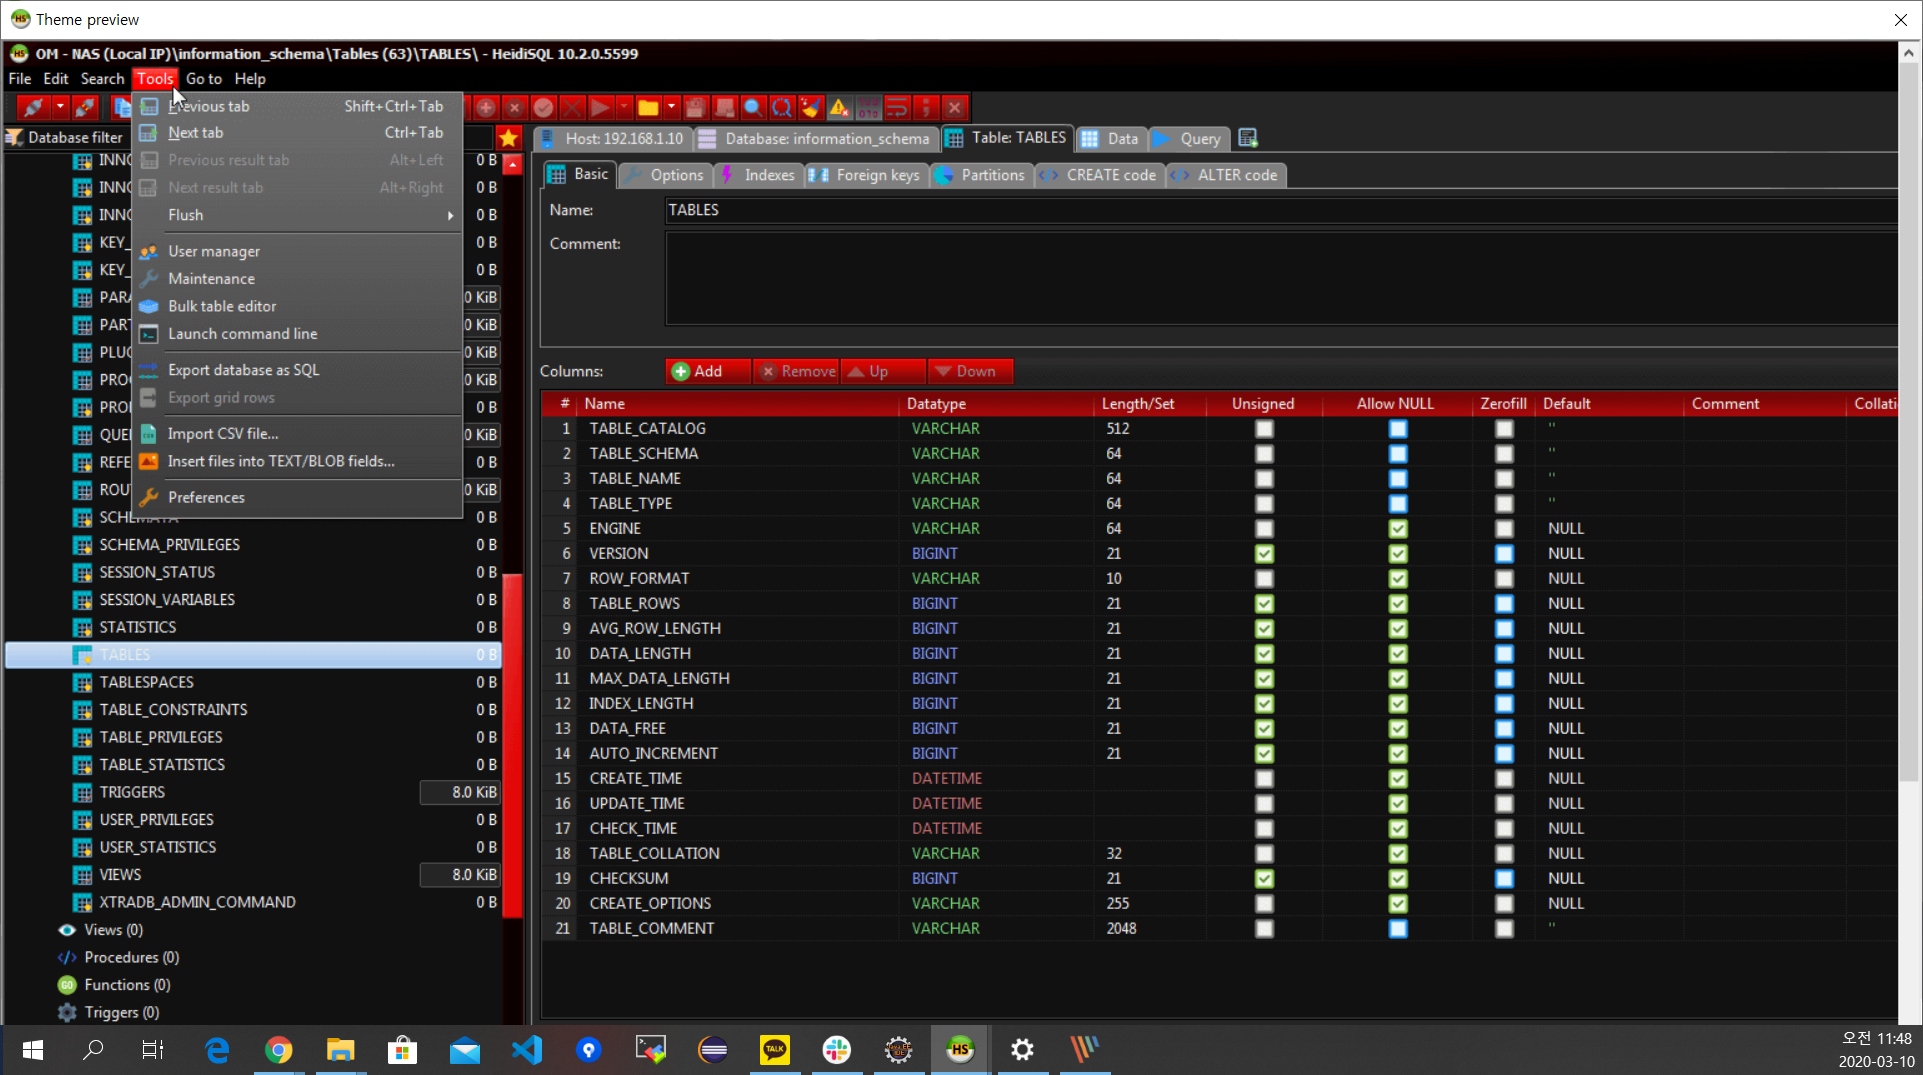Click the disconnect plug toolbar icon
1923x1075 pixels.
click(x=86, y=107)
